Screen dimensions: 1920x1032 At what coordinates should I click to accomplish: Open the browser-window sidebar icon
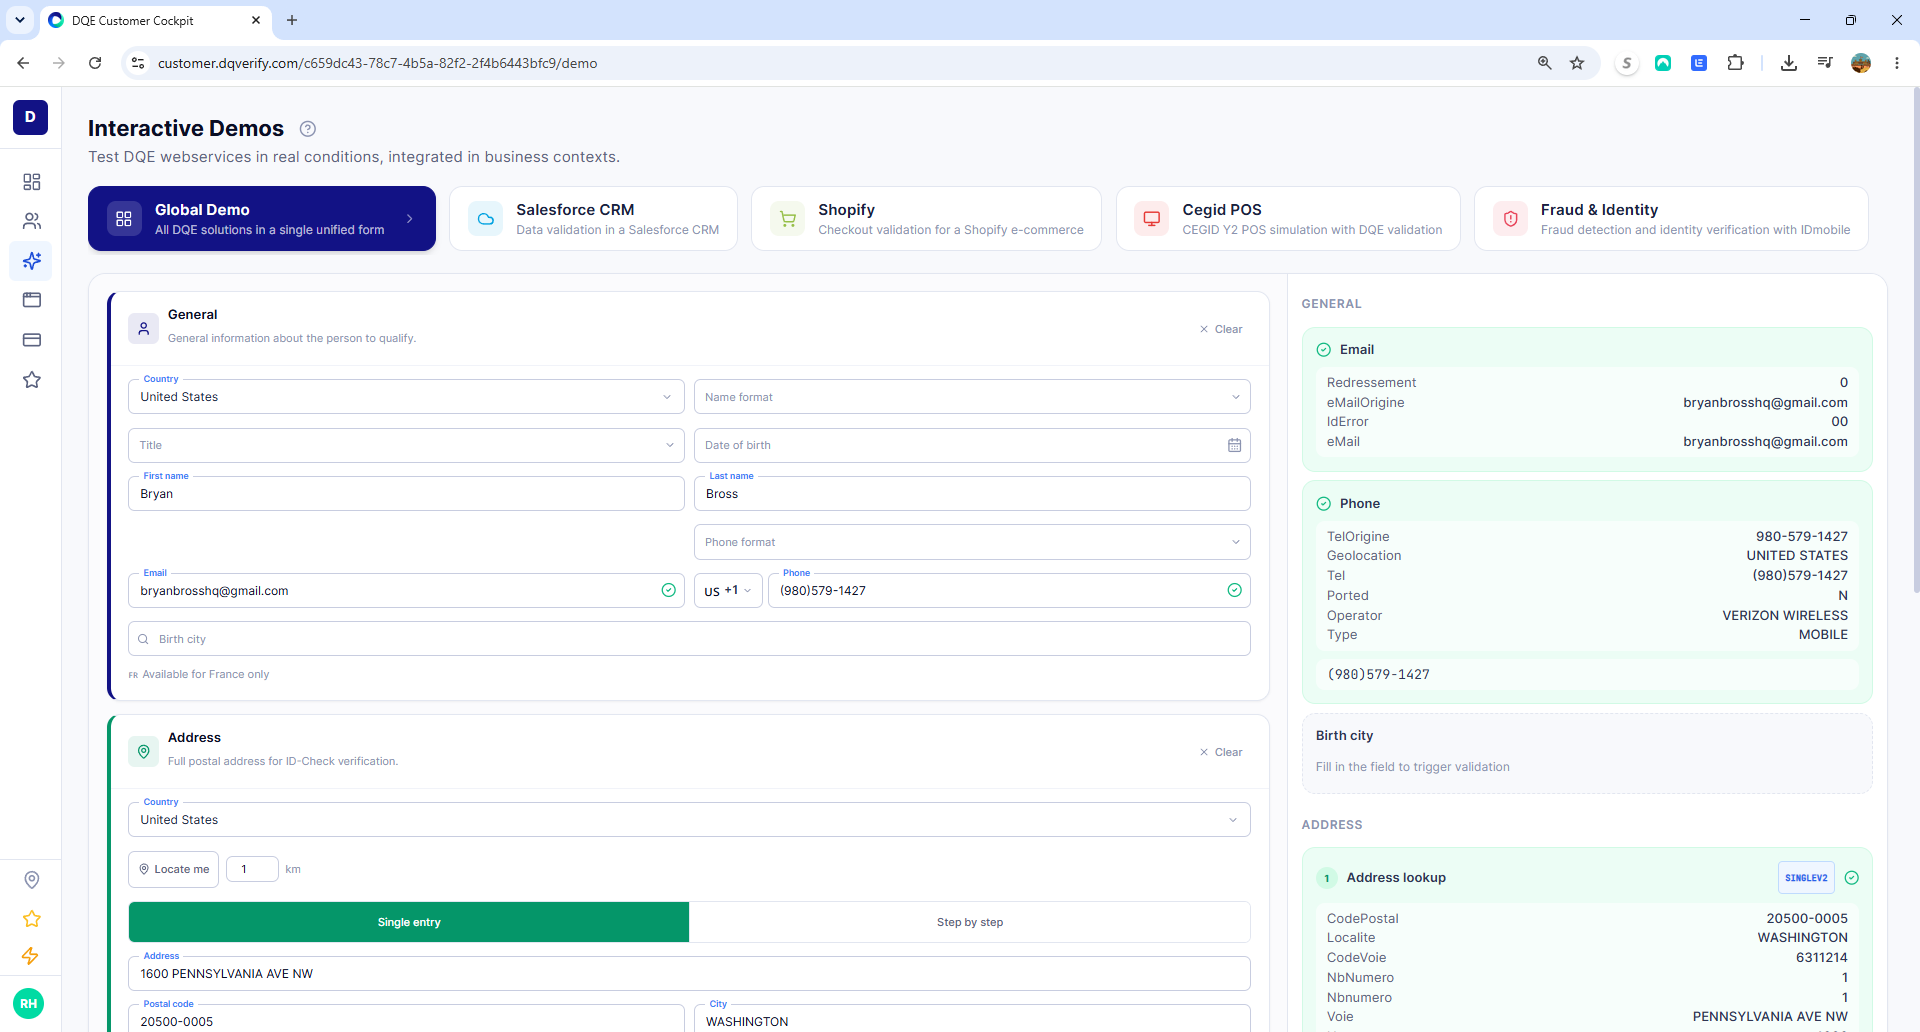(x=32, y=300)
